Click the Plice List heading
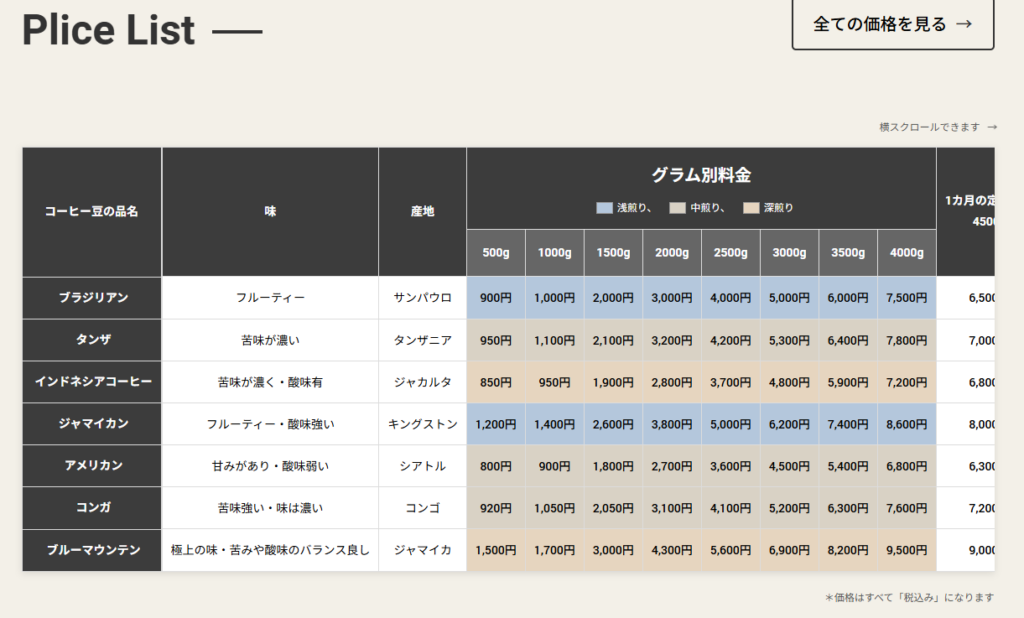This screenshot has width=1024, height=618. (108, 30)
